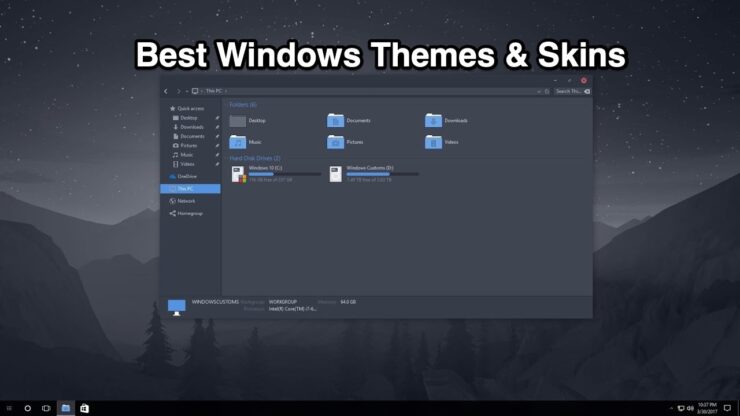This screenshot has height=416, width=740.
Task: Go back using the Back arrow
Action: click(166, 91)
